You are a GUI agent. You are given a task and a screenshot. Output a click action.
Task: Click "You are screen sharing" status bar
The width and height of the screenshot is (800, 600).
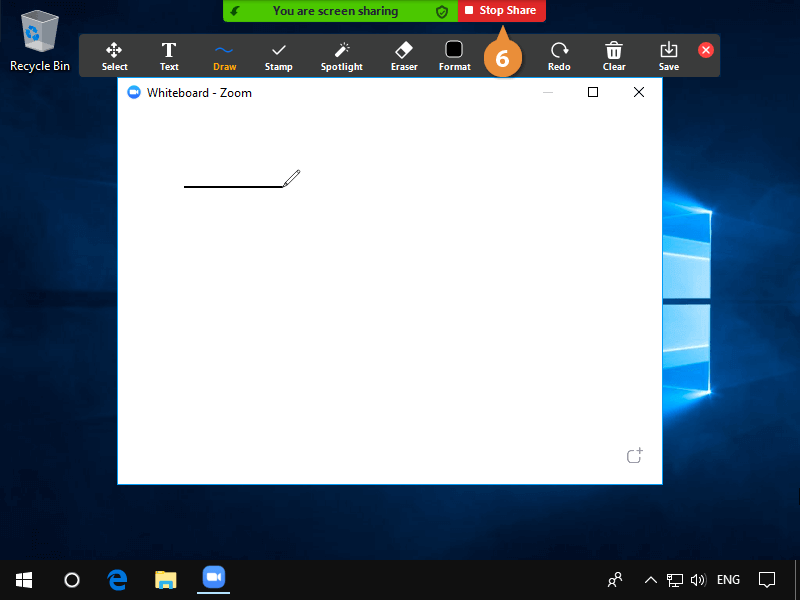tap(335, 11)
